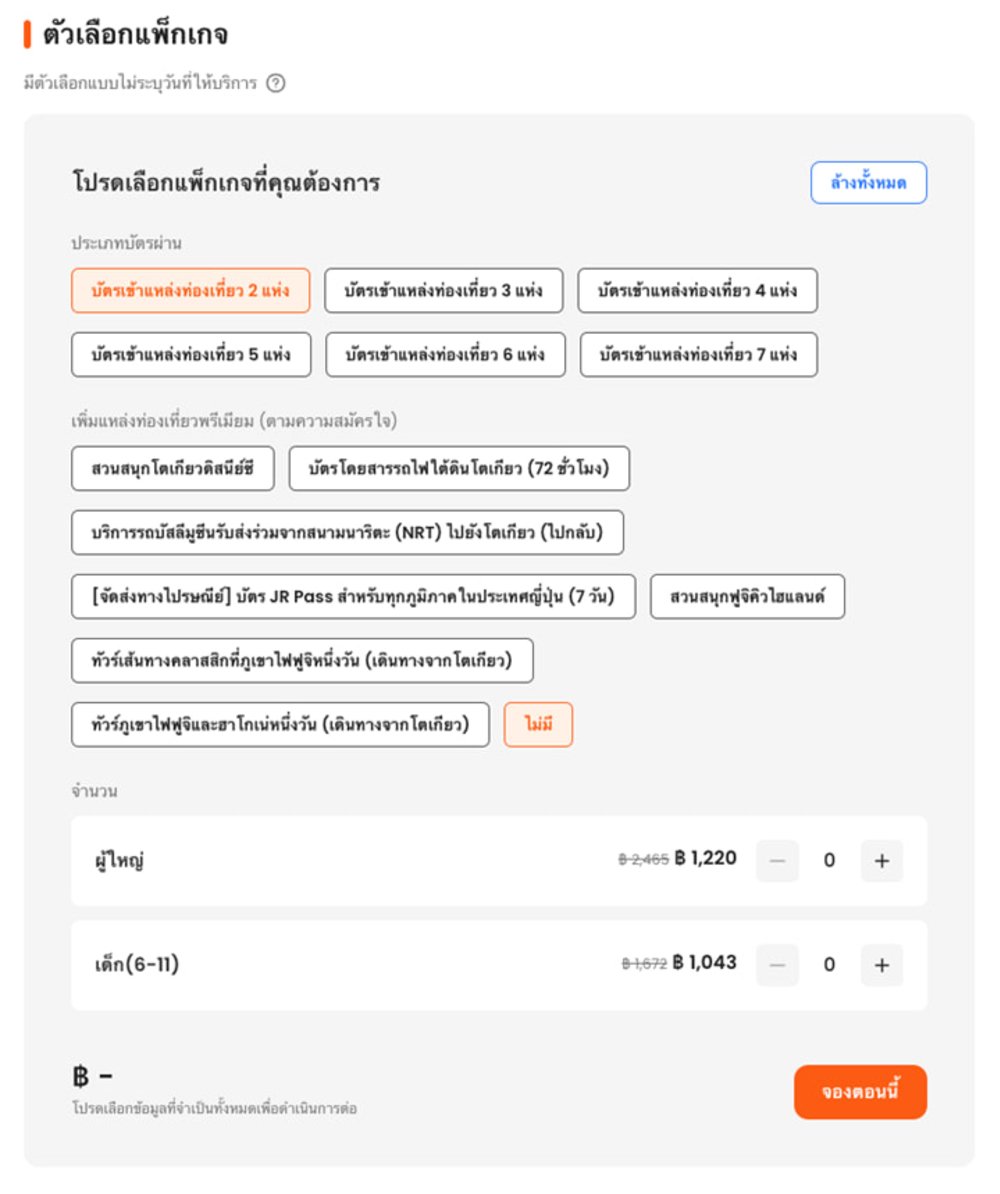1000x1194 pixels.
Task: Pick the 4-attraction pass option
Action: point(697,291)
